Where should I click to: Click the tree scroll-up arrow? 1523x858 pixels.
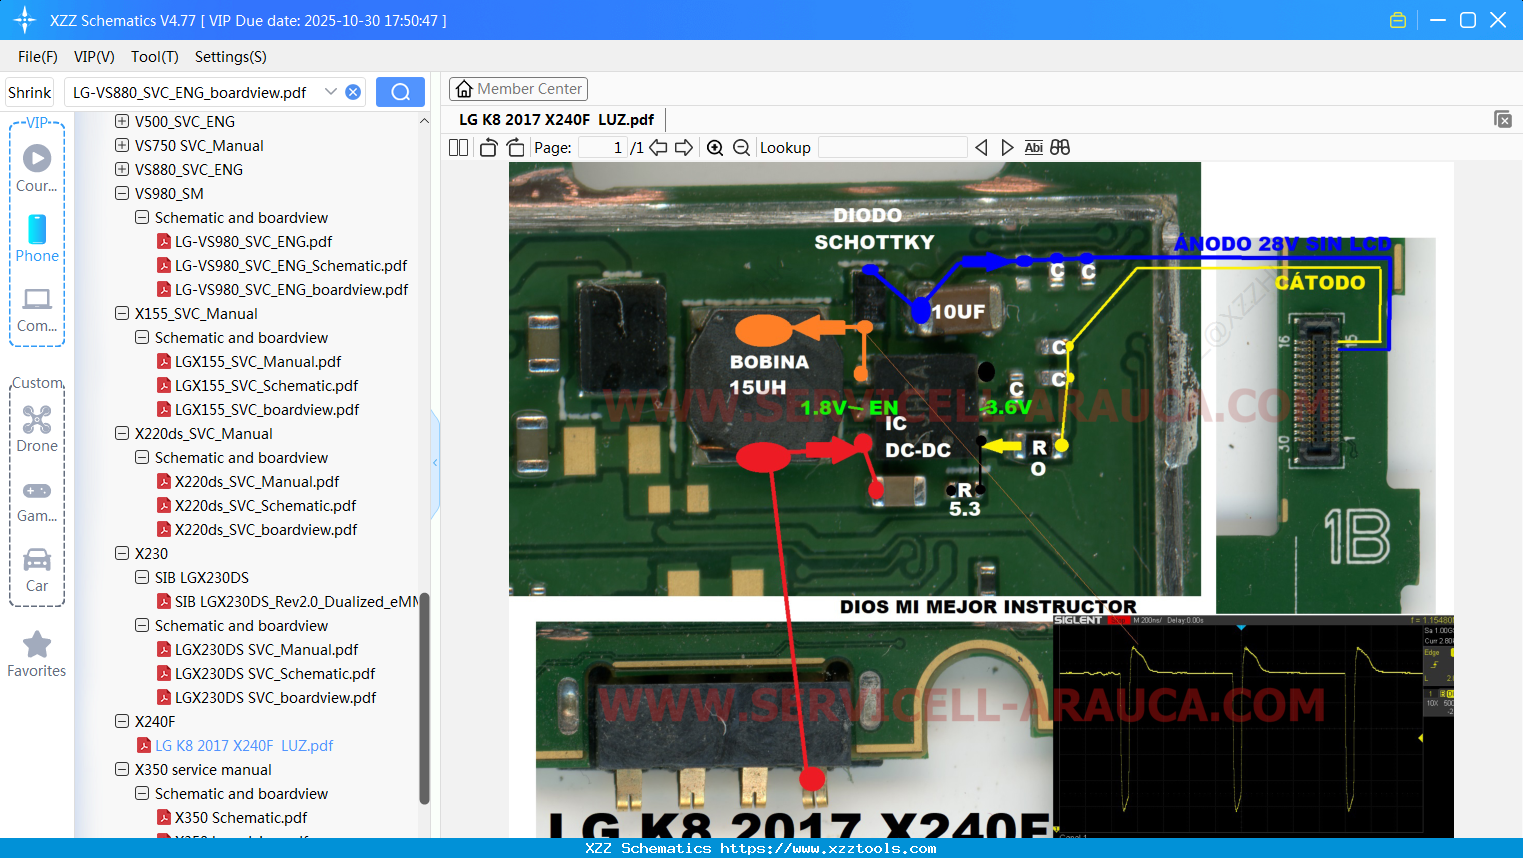[x=424, y=121]
